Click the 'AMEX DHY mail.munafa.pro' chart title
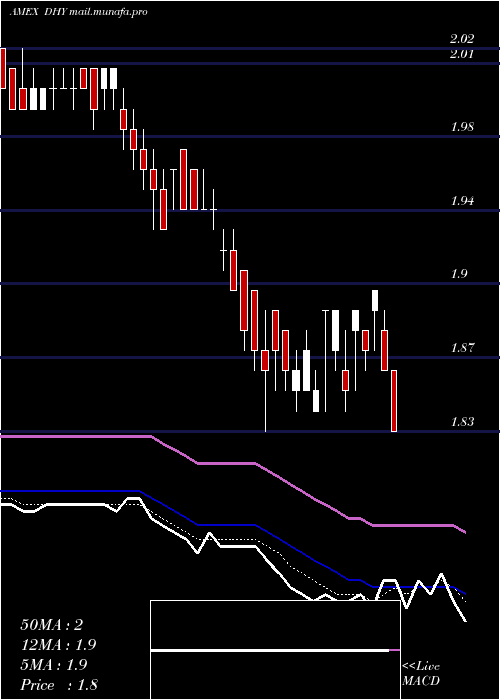This screenshot has width=500, height=700. click(x=78, y=12)
